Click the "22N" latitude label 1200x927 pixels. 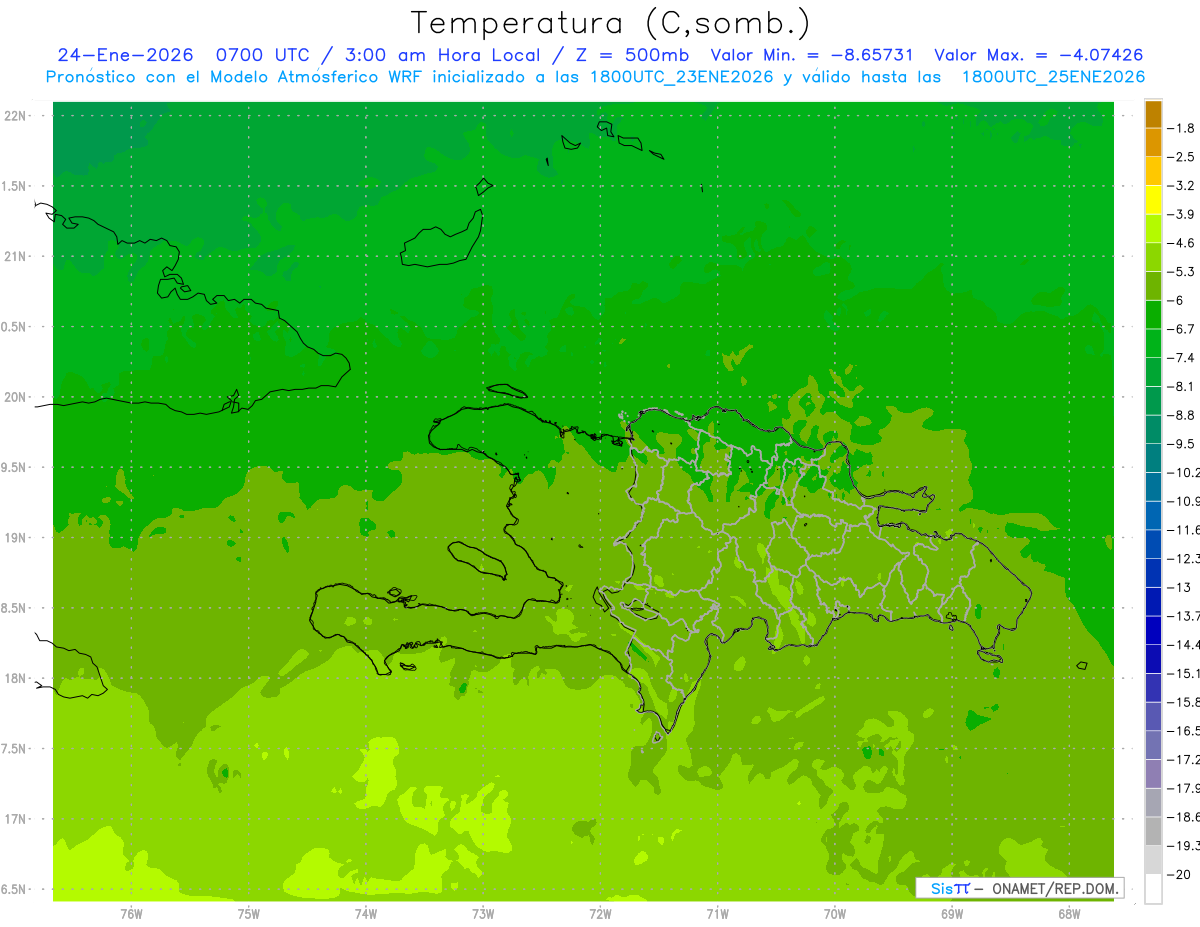tap(16, 116)
